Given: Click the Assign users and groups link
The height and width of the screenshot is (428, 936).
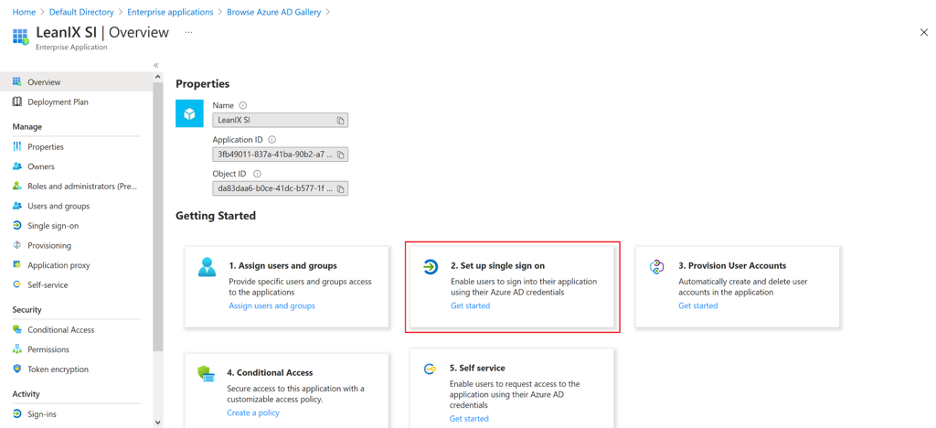Looking at the screenshot, I should (272, 306).
